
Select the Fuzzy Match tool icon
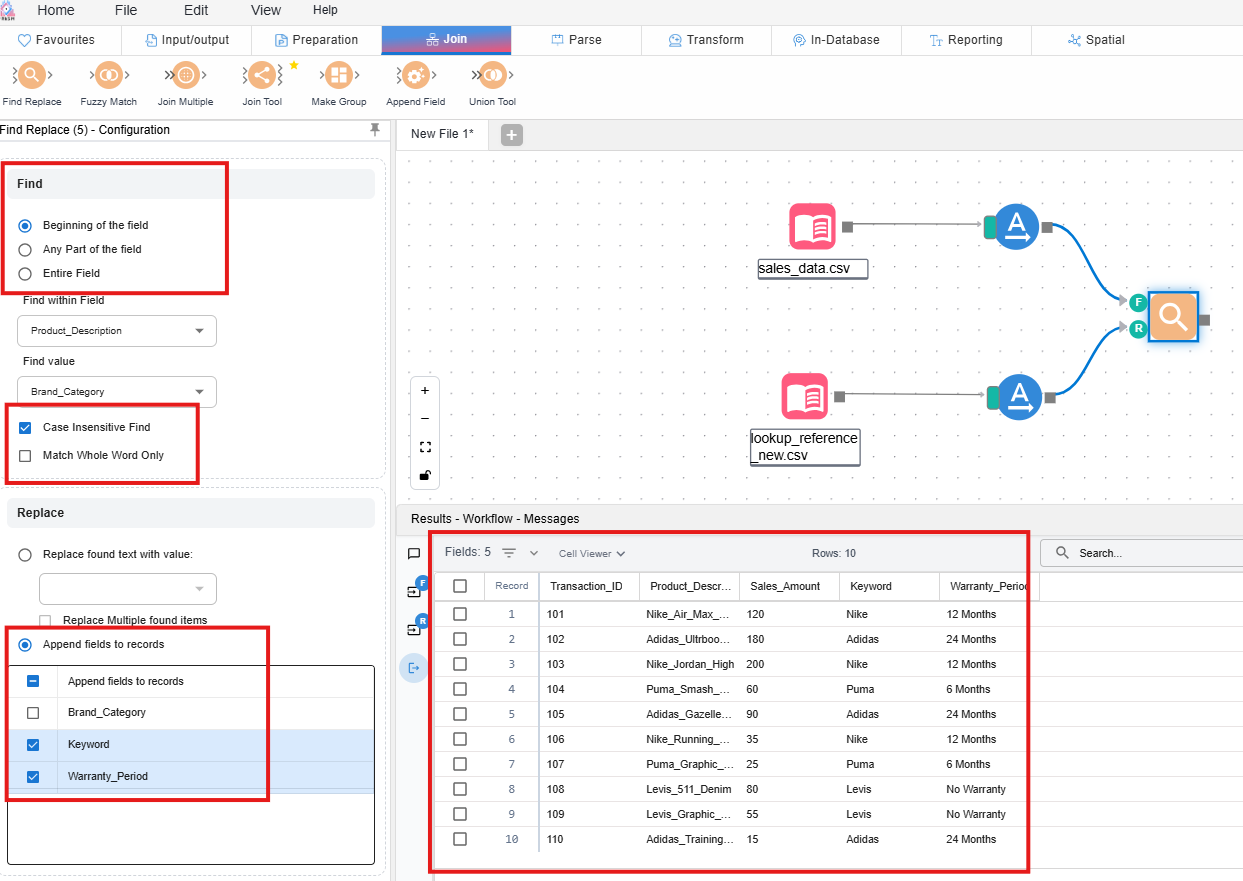click(108, 76)
